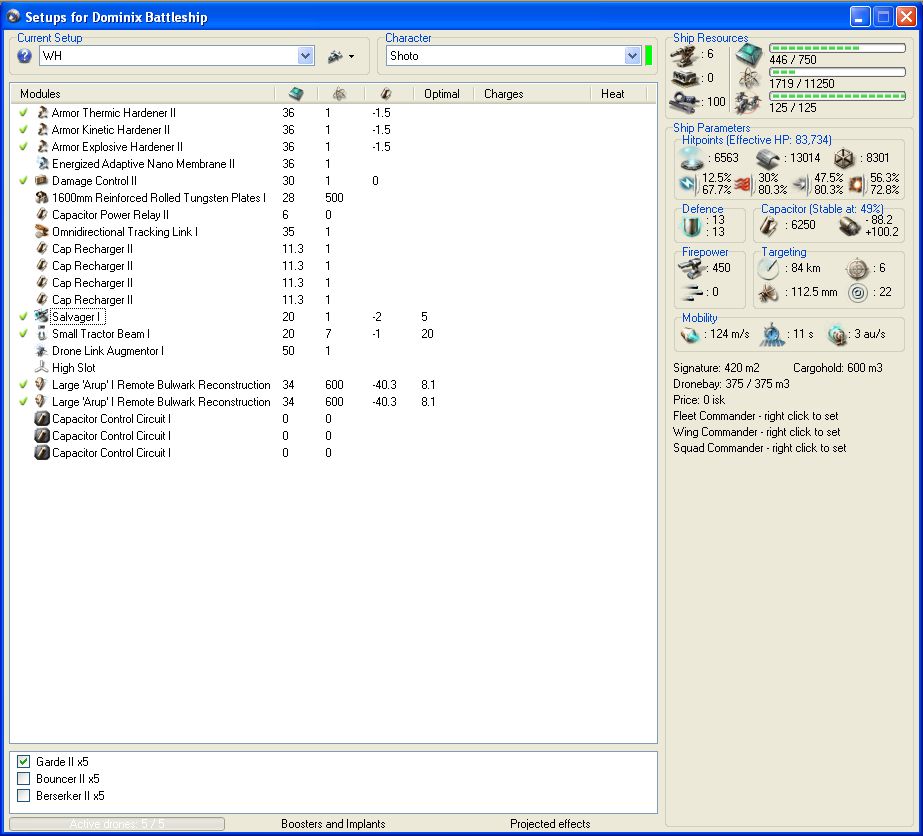Toggle Damage Control II active checkmark
Screen dimensions: 923x836
pyautogui.click(x=24, y=181)
